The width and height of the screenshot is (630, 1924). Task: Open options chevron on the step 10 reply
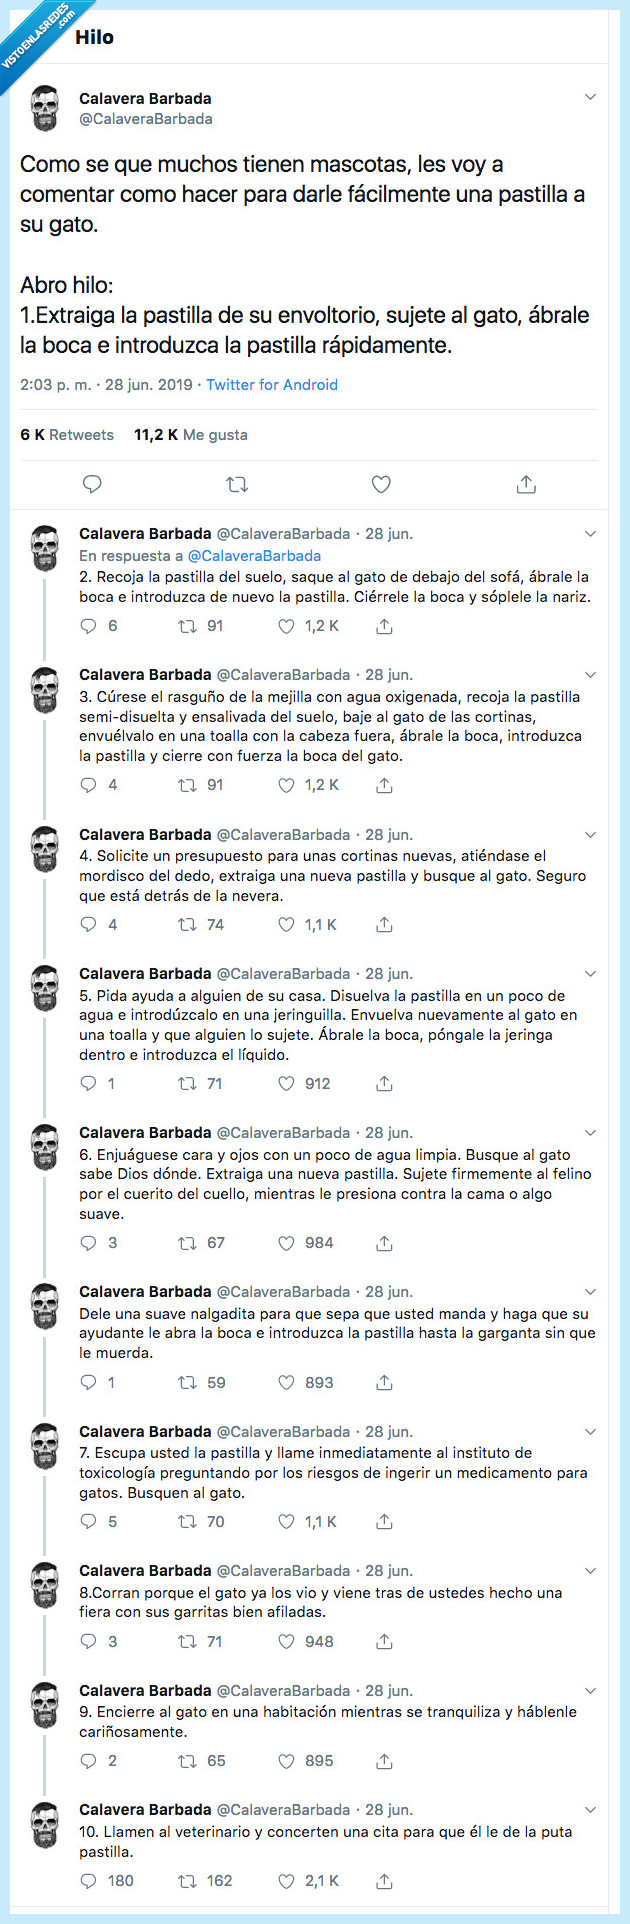(x=590, y=1810)
